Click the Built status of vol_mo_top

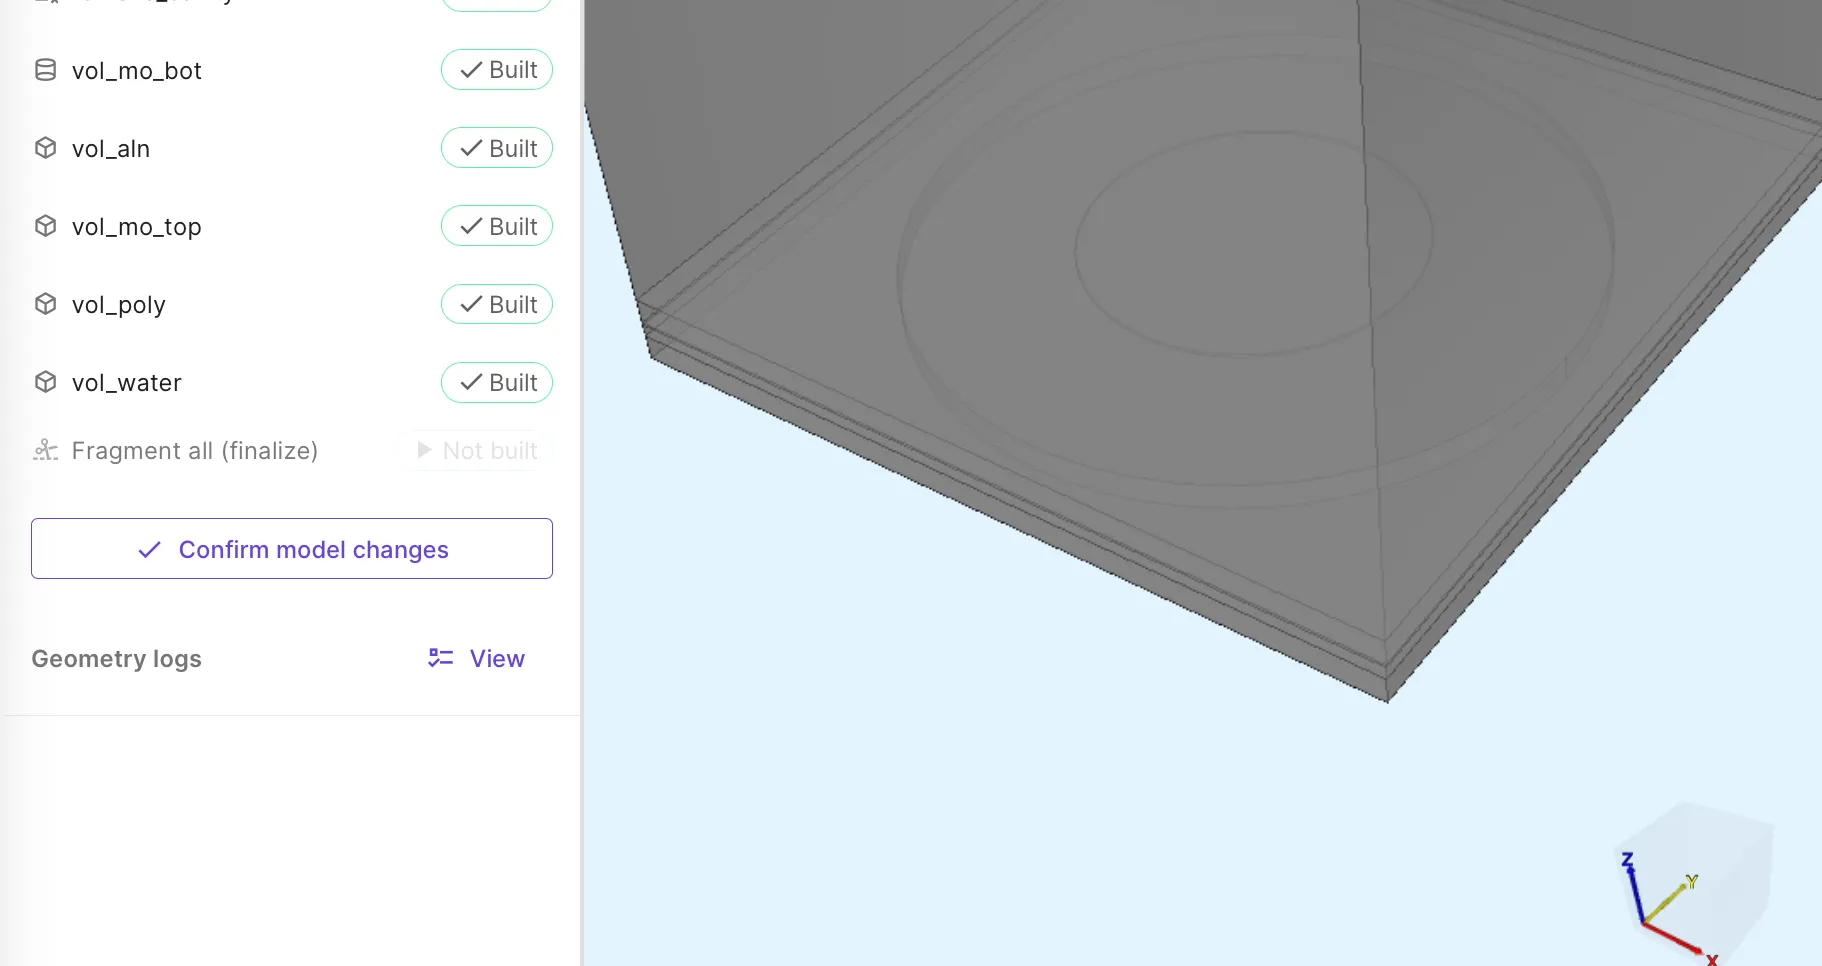click(x=497, y=226)
